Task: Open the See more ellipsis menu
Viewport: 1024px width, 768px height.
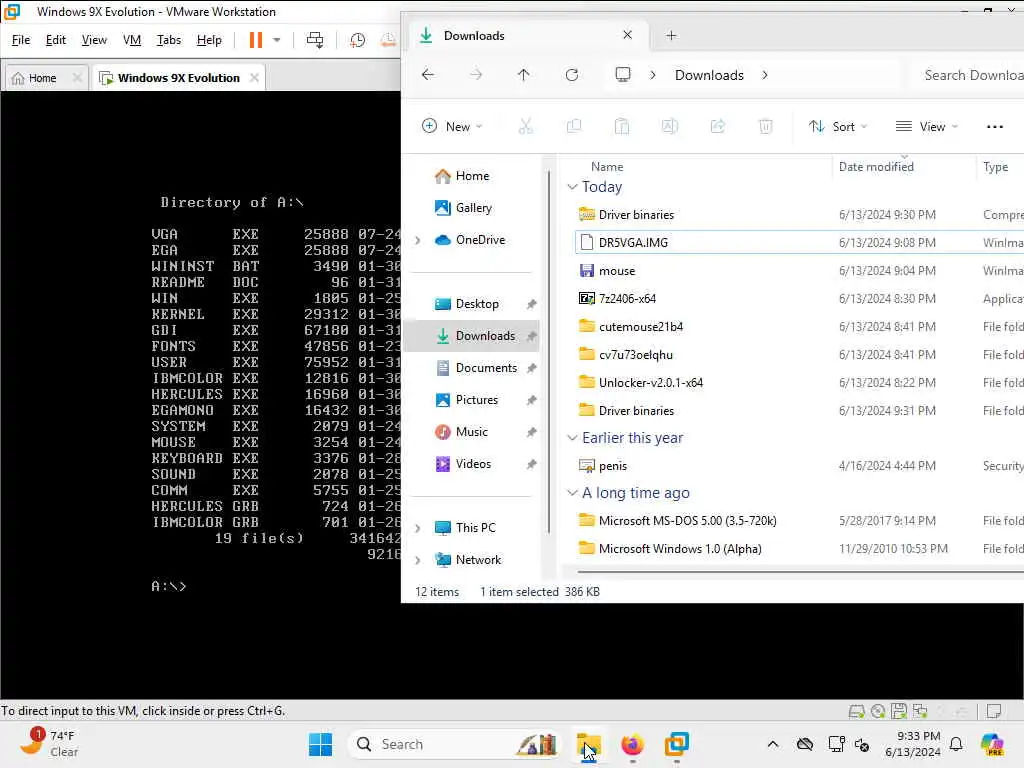Action: tap(995, 127)
